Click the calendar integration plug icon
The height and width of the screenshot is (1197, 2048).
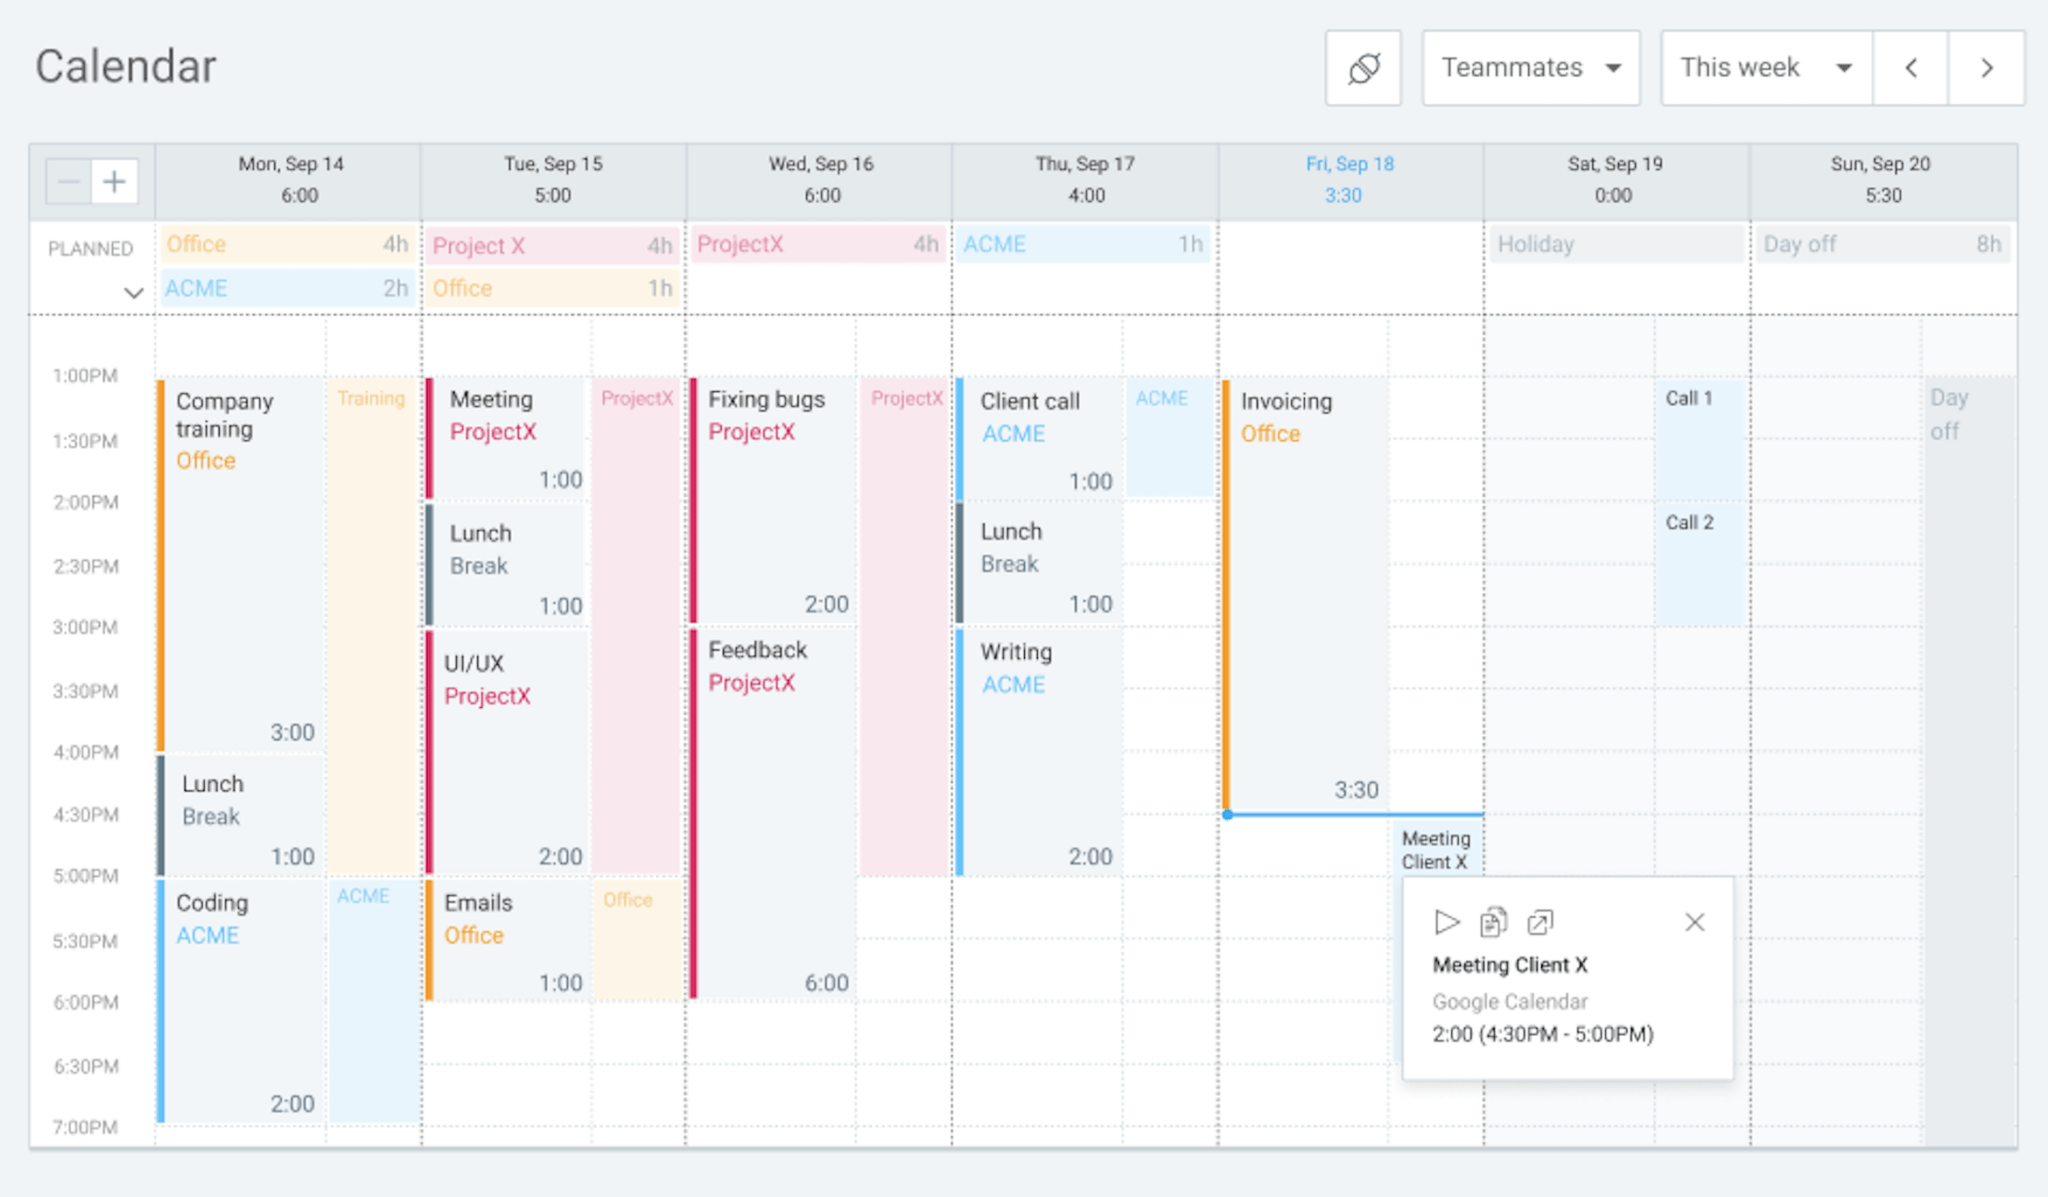point(1363,68)
